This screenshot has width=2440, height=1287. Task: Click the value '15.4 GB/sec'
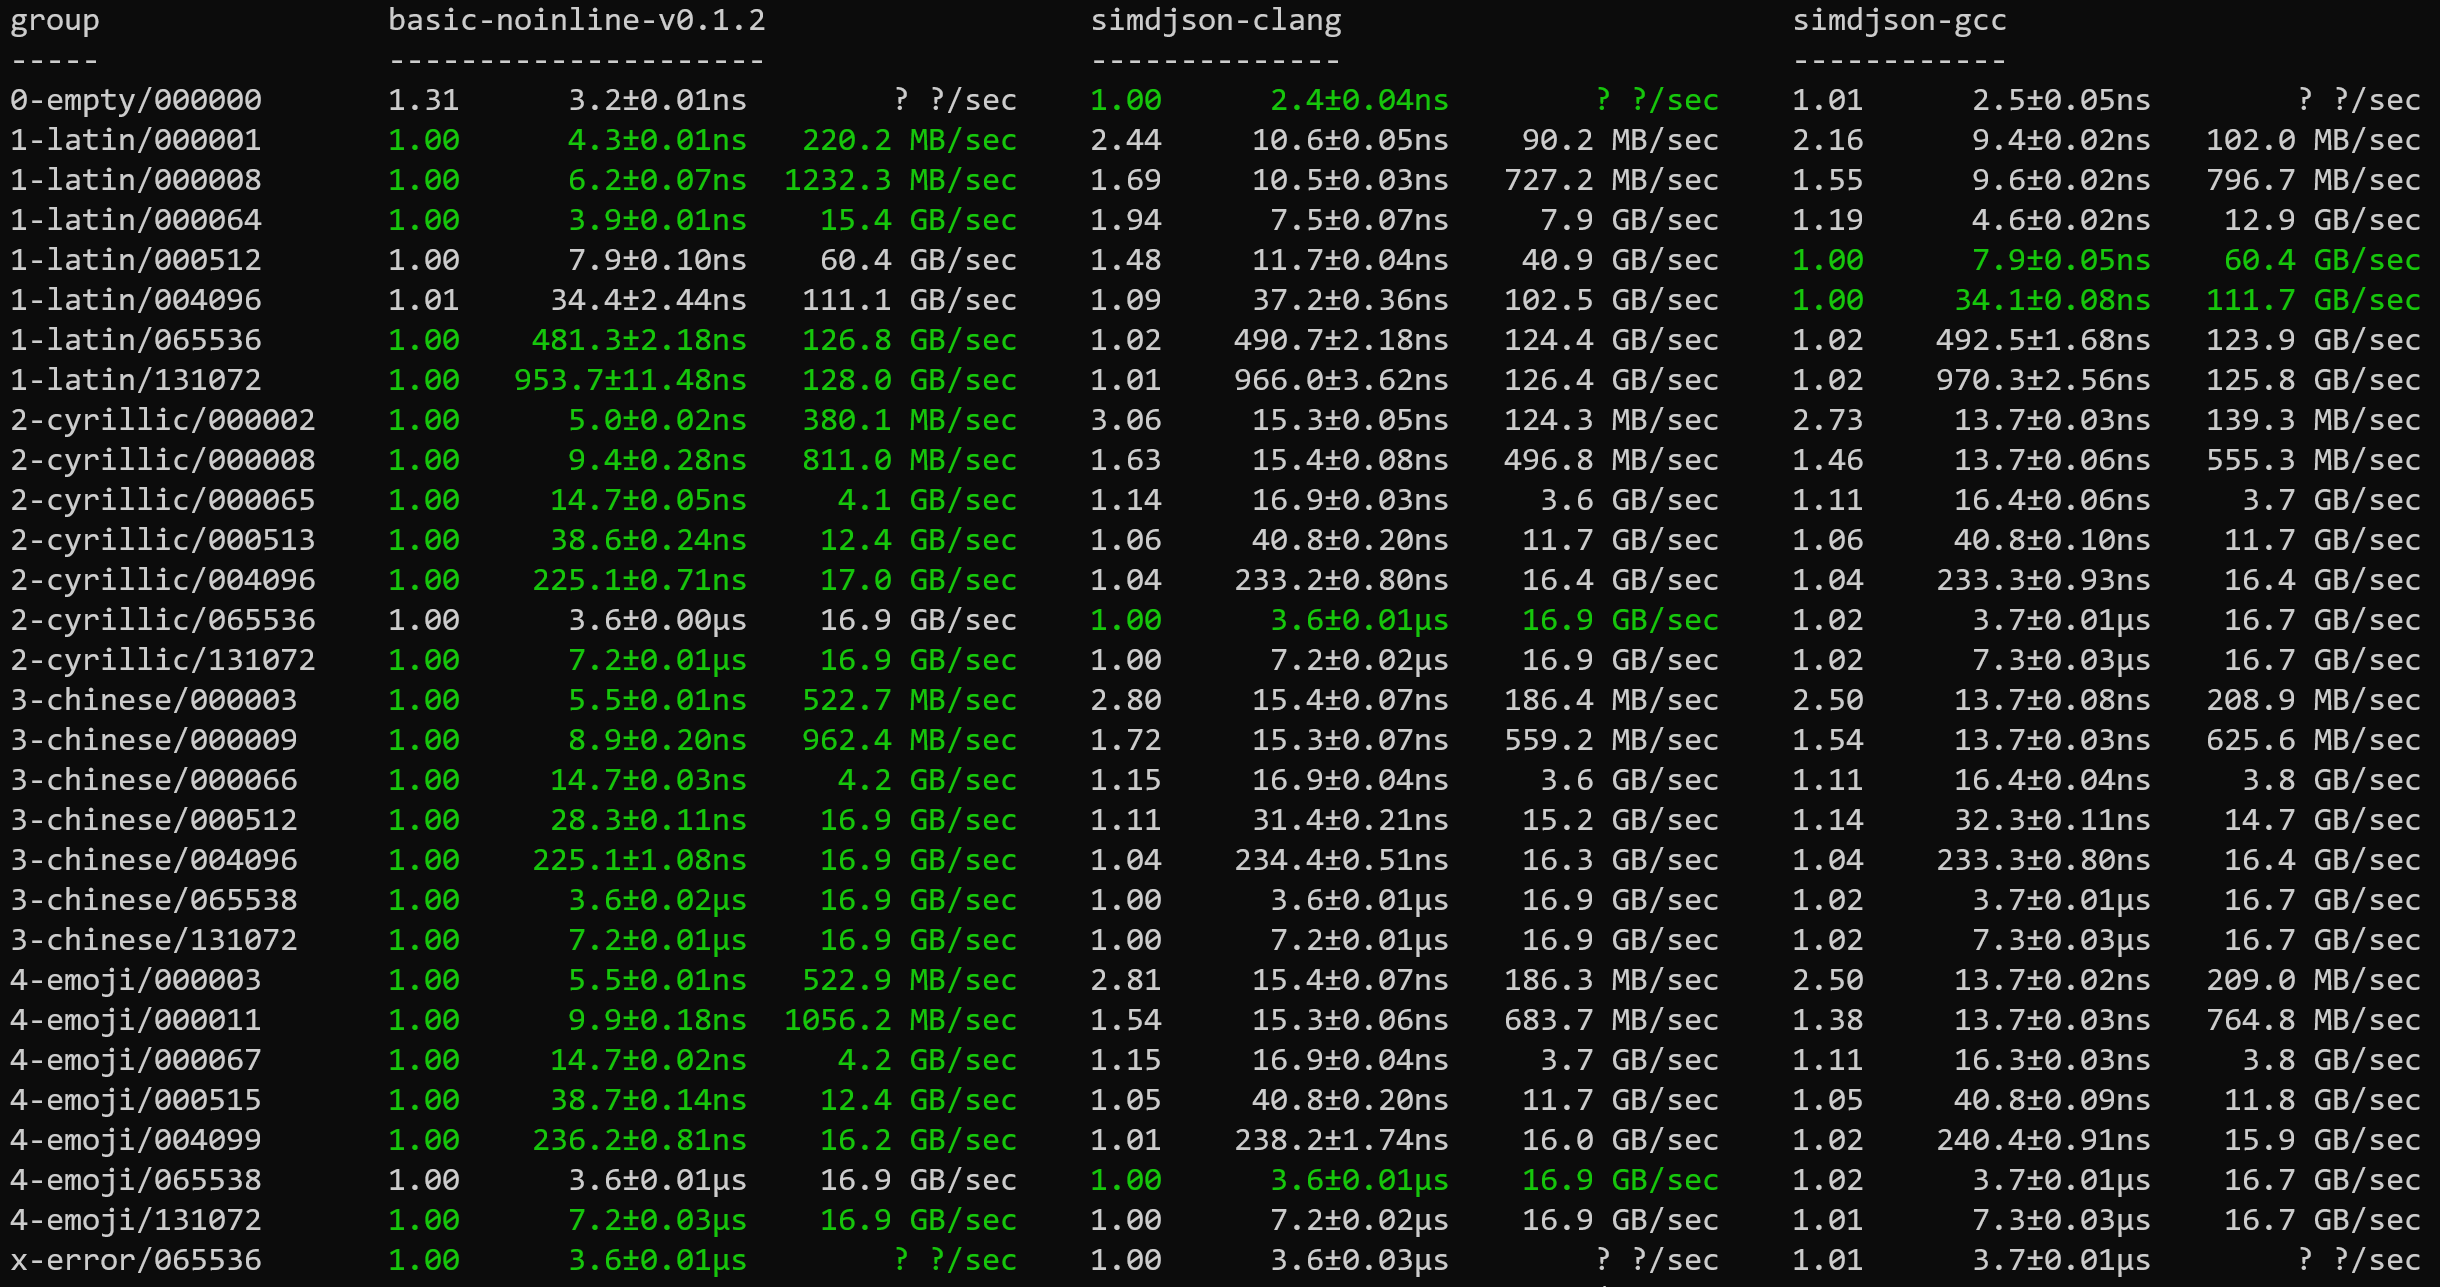[x=919, y=220]
